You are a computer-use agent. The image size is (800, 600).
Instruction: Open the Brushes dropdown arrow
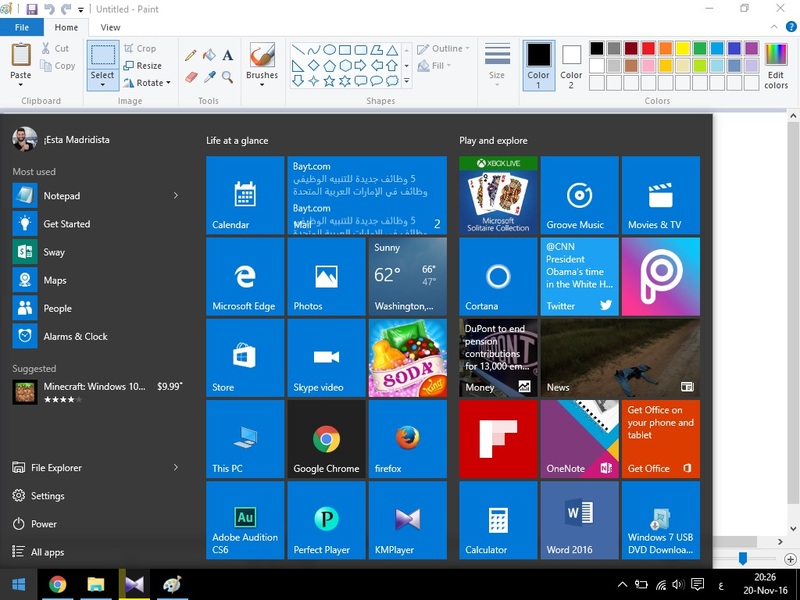coord(262,85)
